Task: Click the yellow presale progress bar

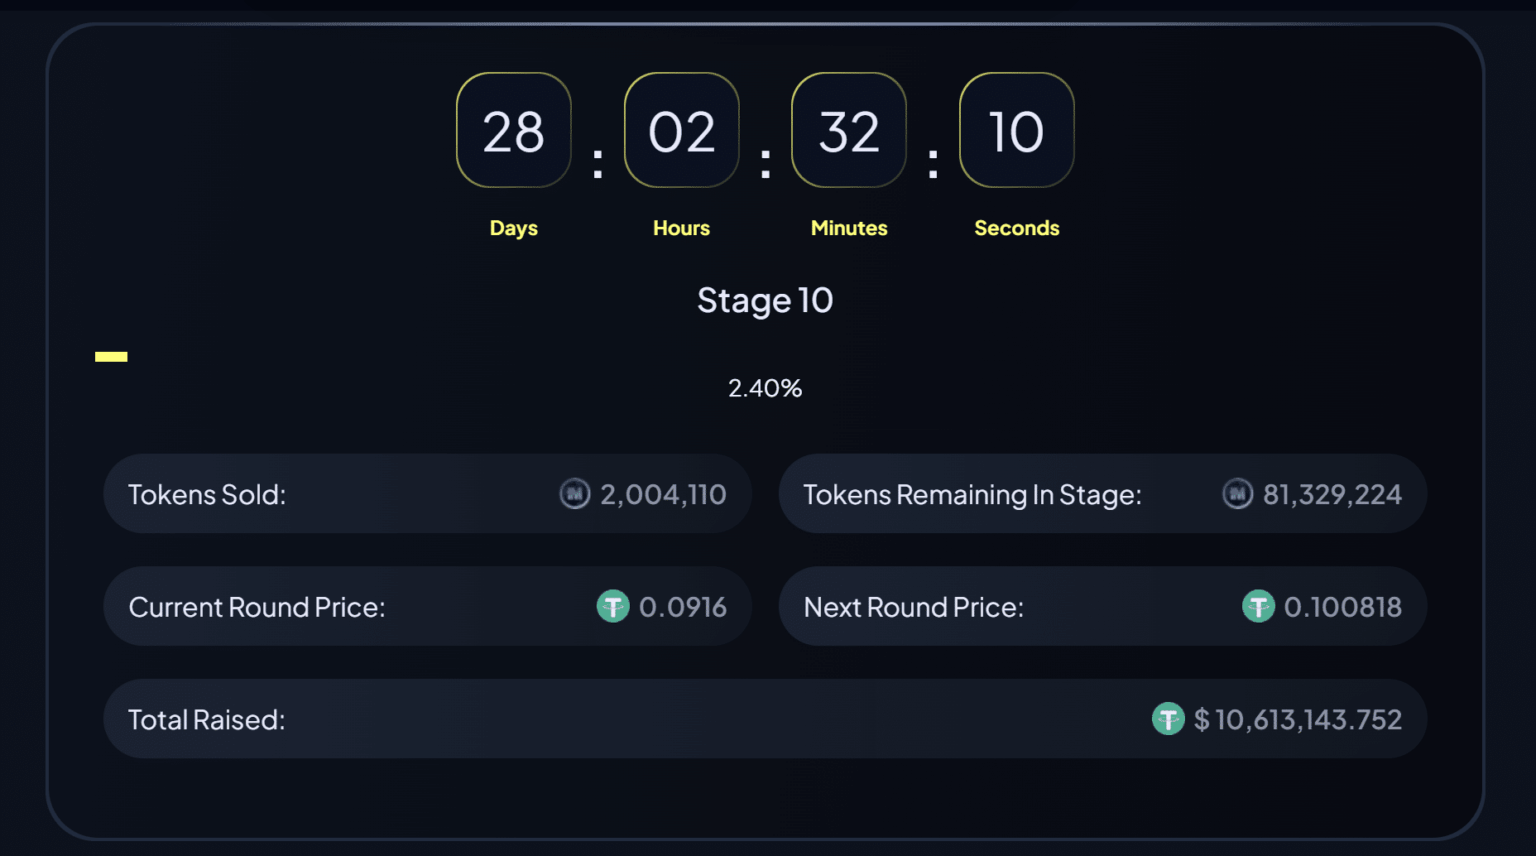Action: tap(111, 355)
